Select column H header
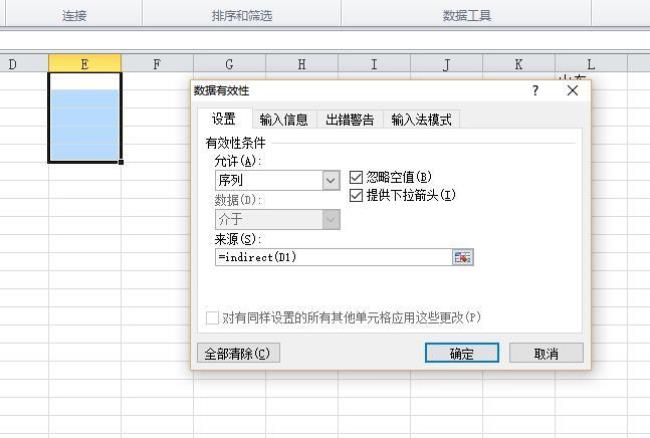The width and height of the screenshot is (650, 438). point(302,64)
